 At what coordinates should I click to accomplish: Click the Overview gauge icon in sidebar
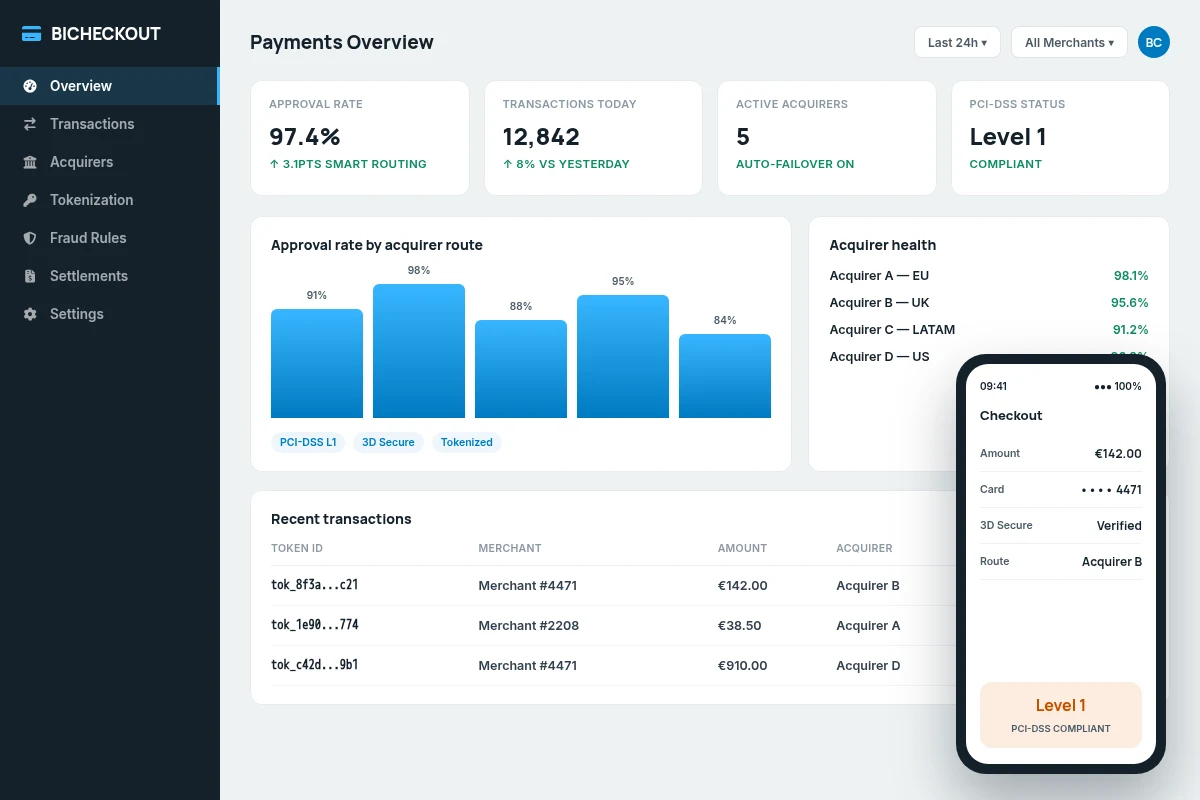point(30,86)
